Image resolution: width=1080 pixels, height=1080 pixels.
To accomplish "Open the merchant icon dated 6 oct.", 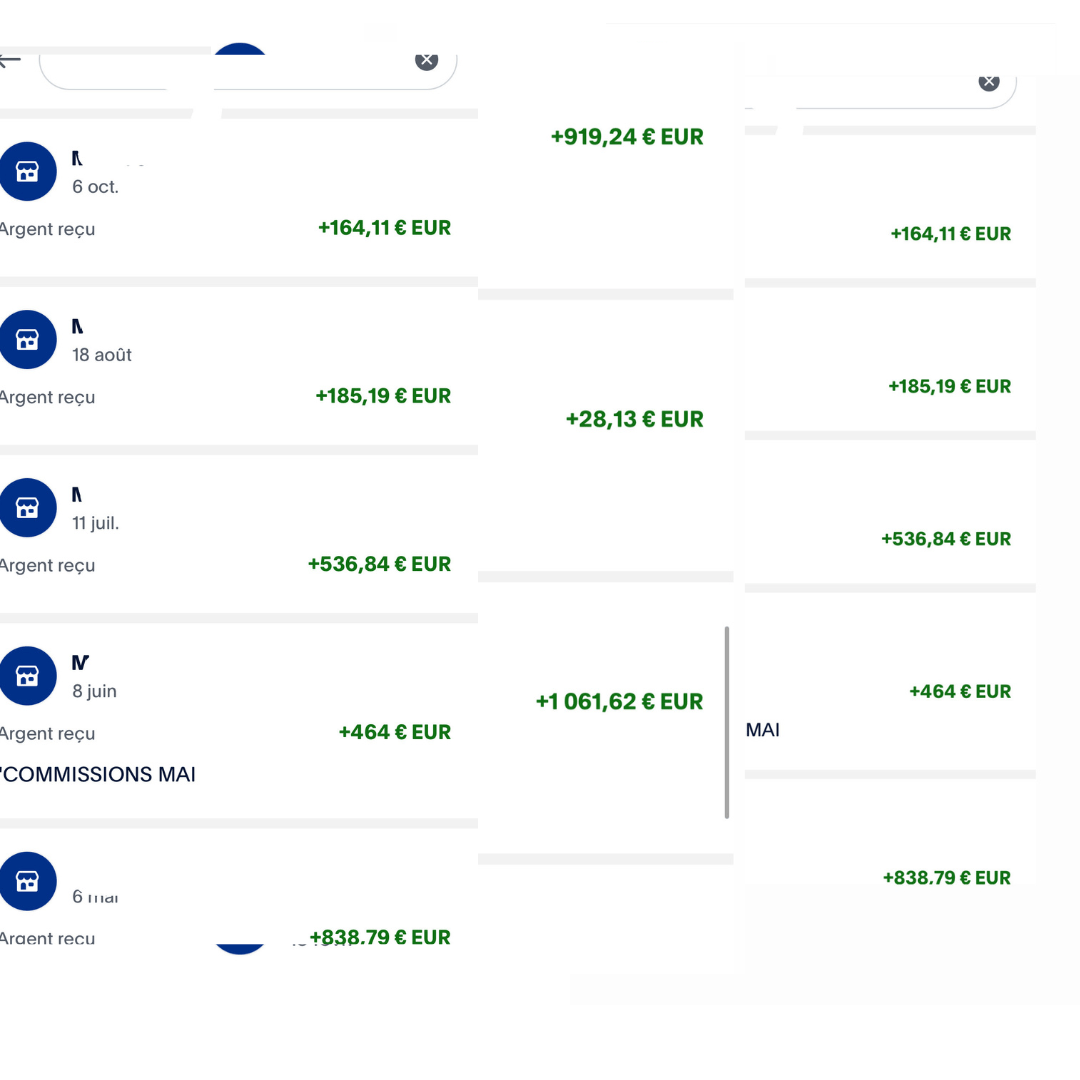I will [x=27, y=172].
